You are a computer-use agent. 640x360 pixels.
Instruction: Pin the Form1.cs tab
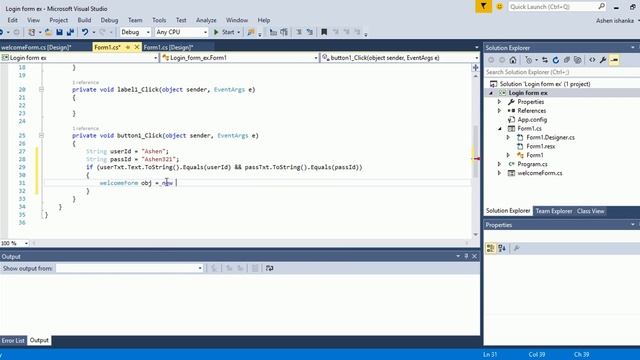pyautogui.click(x=128, y=47)
